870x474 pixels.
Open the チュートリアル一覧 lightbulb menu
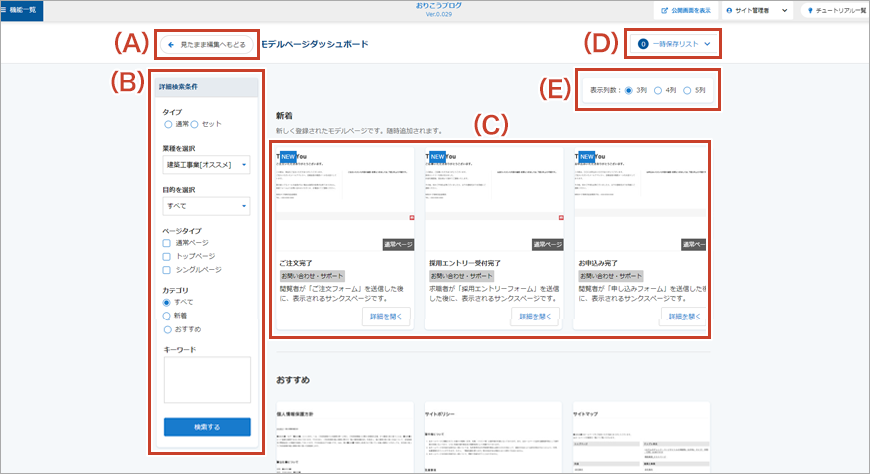click(x=834, y=10)
